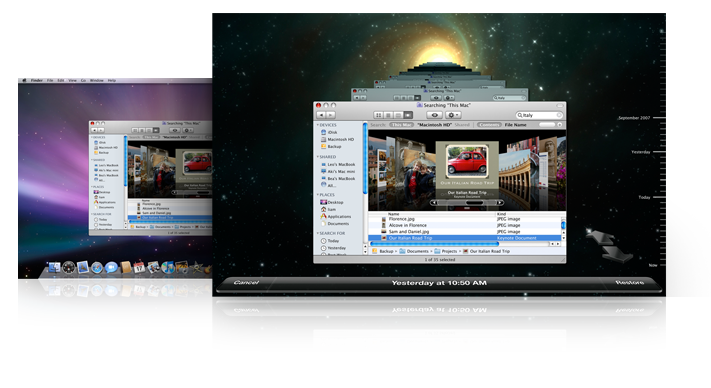Open Aki's Mac mini under Shared
The width and height of the screenshot is (711, 388).
coord(338,172)
